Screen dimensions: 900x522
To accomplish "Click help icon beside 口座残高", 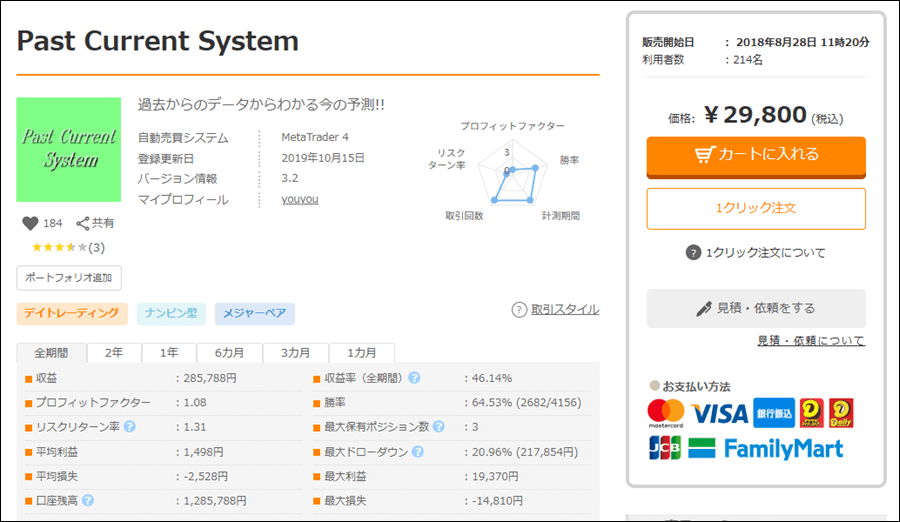I will pyautogui.click(x=88, y=500).
